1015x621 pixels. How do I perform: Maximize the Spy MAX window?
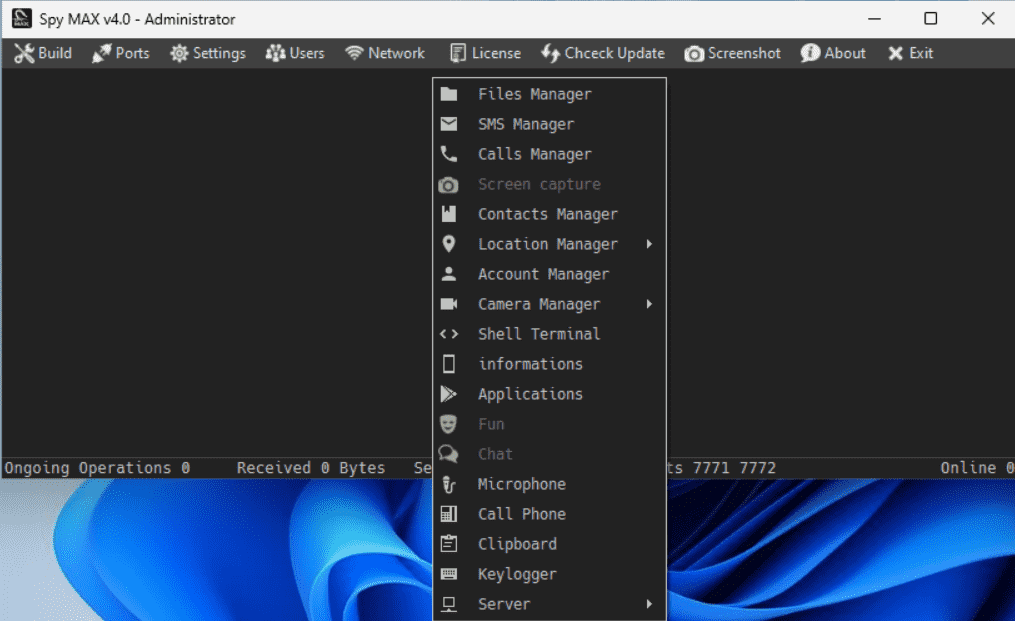click(x=930, y=19)
